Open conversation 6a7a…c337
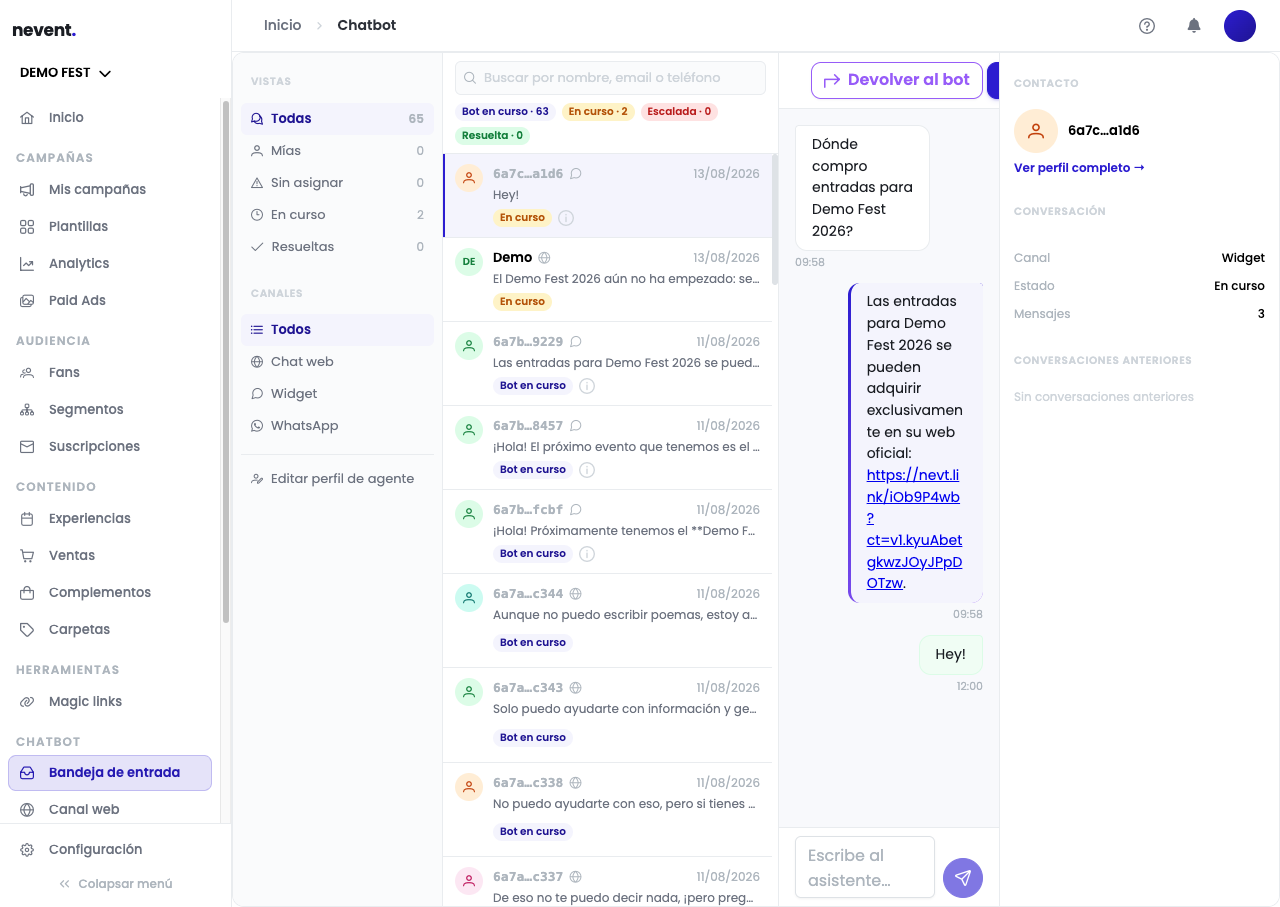Image resolution: width=1280 pixels, height=907 pixels. (x=609, y=882)
